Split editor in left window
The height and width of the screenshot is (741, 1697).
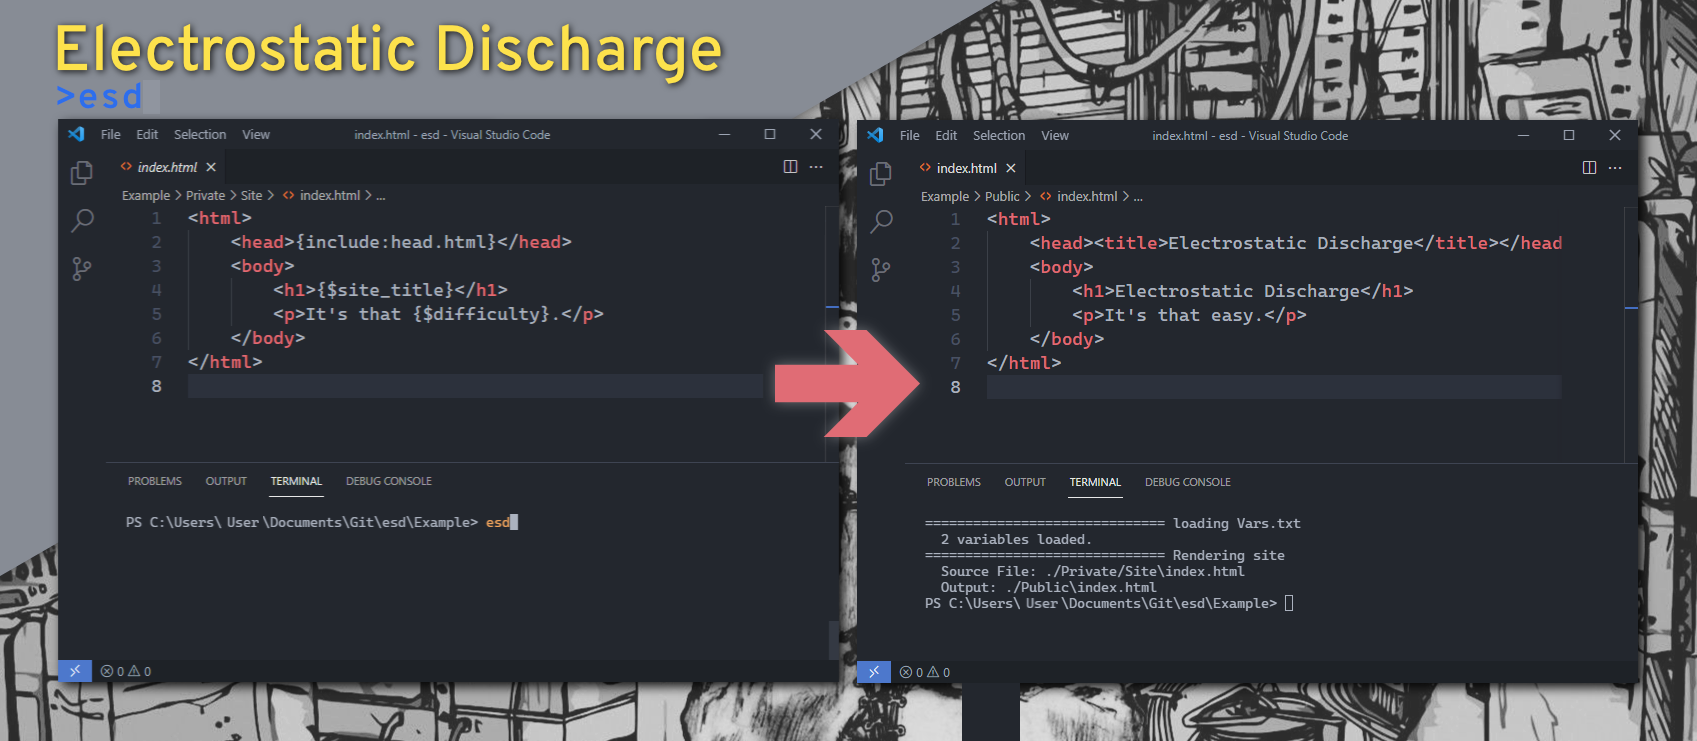(x=790, y=167)
